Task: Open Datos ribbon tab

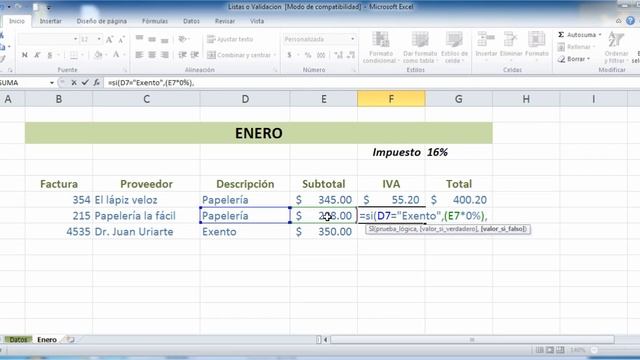Action: [191, 21]
